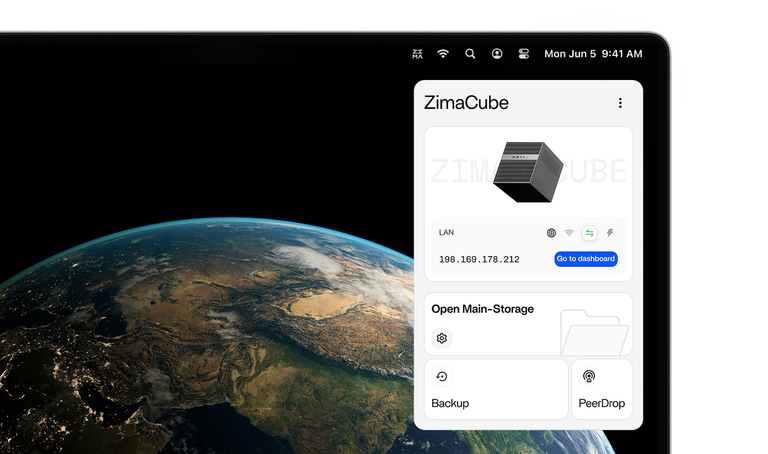Image resolution: width=768 pixels, height=454 pixels.
Task: Select the Thunderbolt lightning connection icon
Action: pos(610,233)
